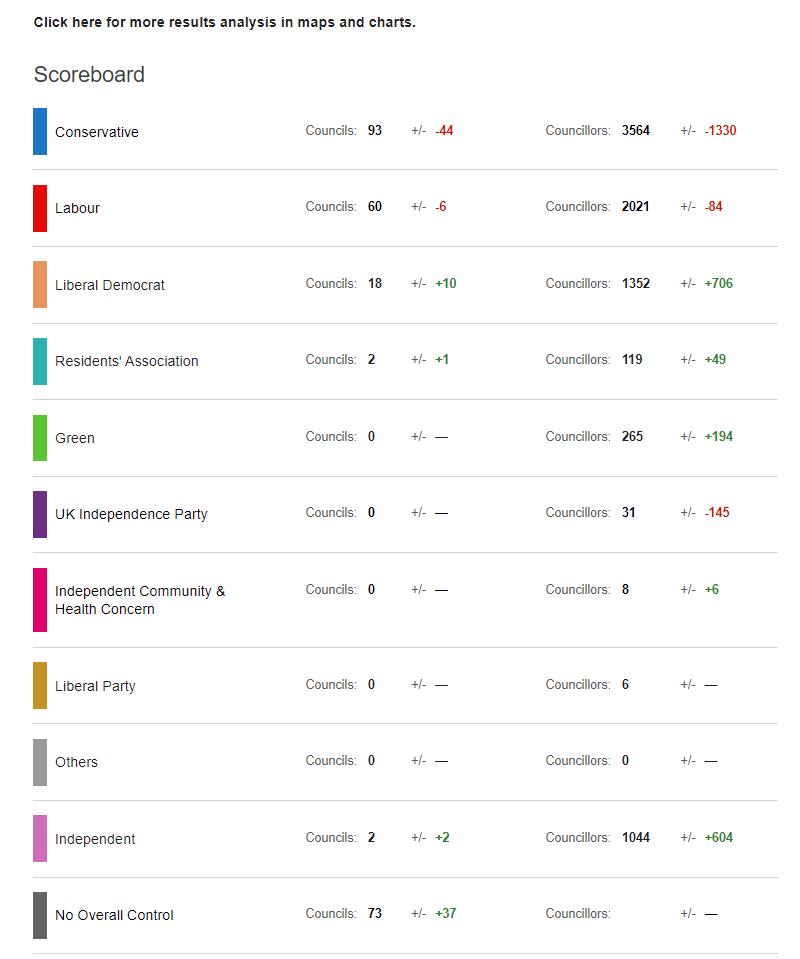Click the Independent councillors count 1044

pos(635,838)
